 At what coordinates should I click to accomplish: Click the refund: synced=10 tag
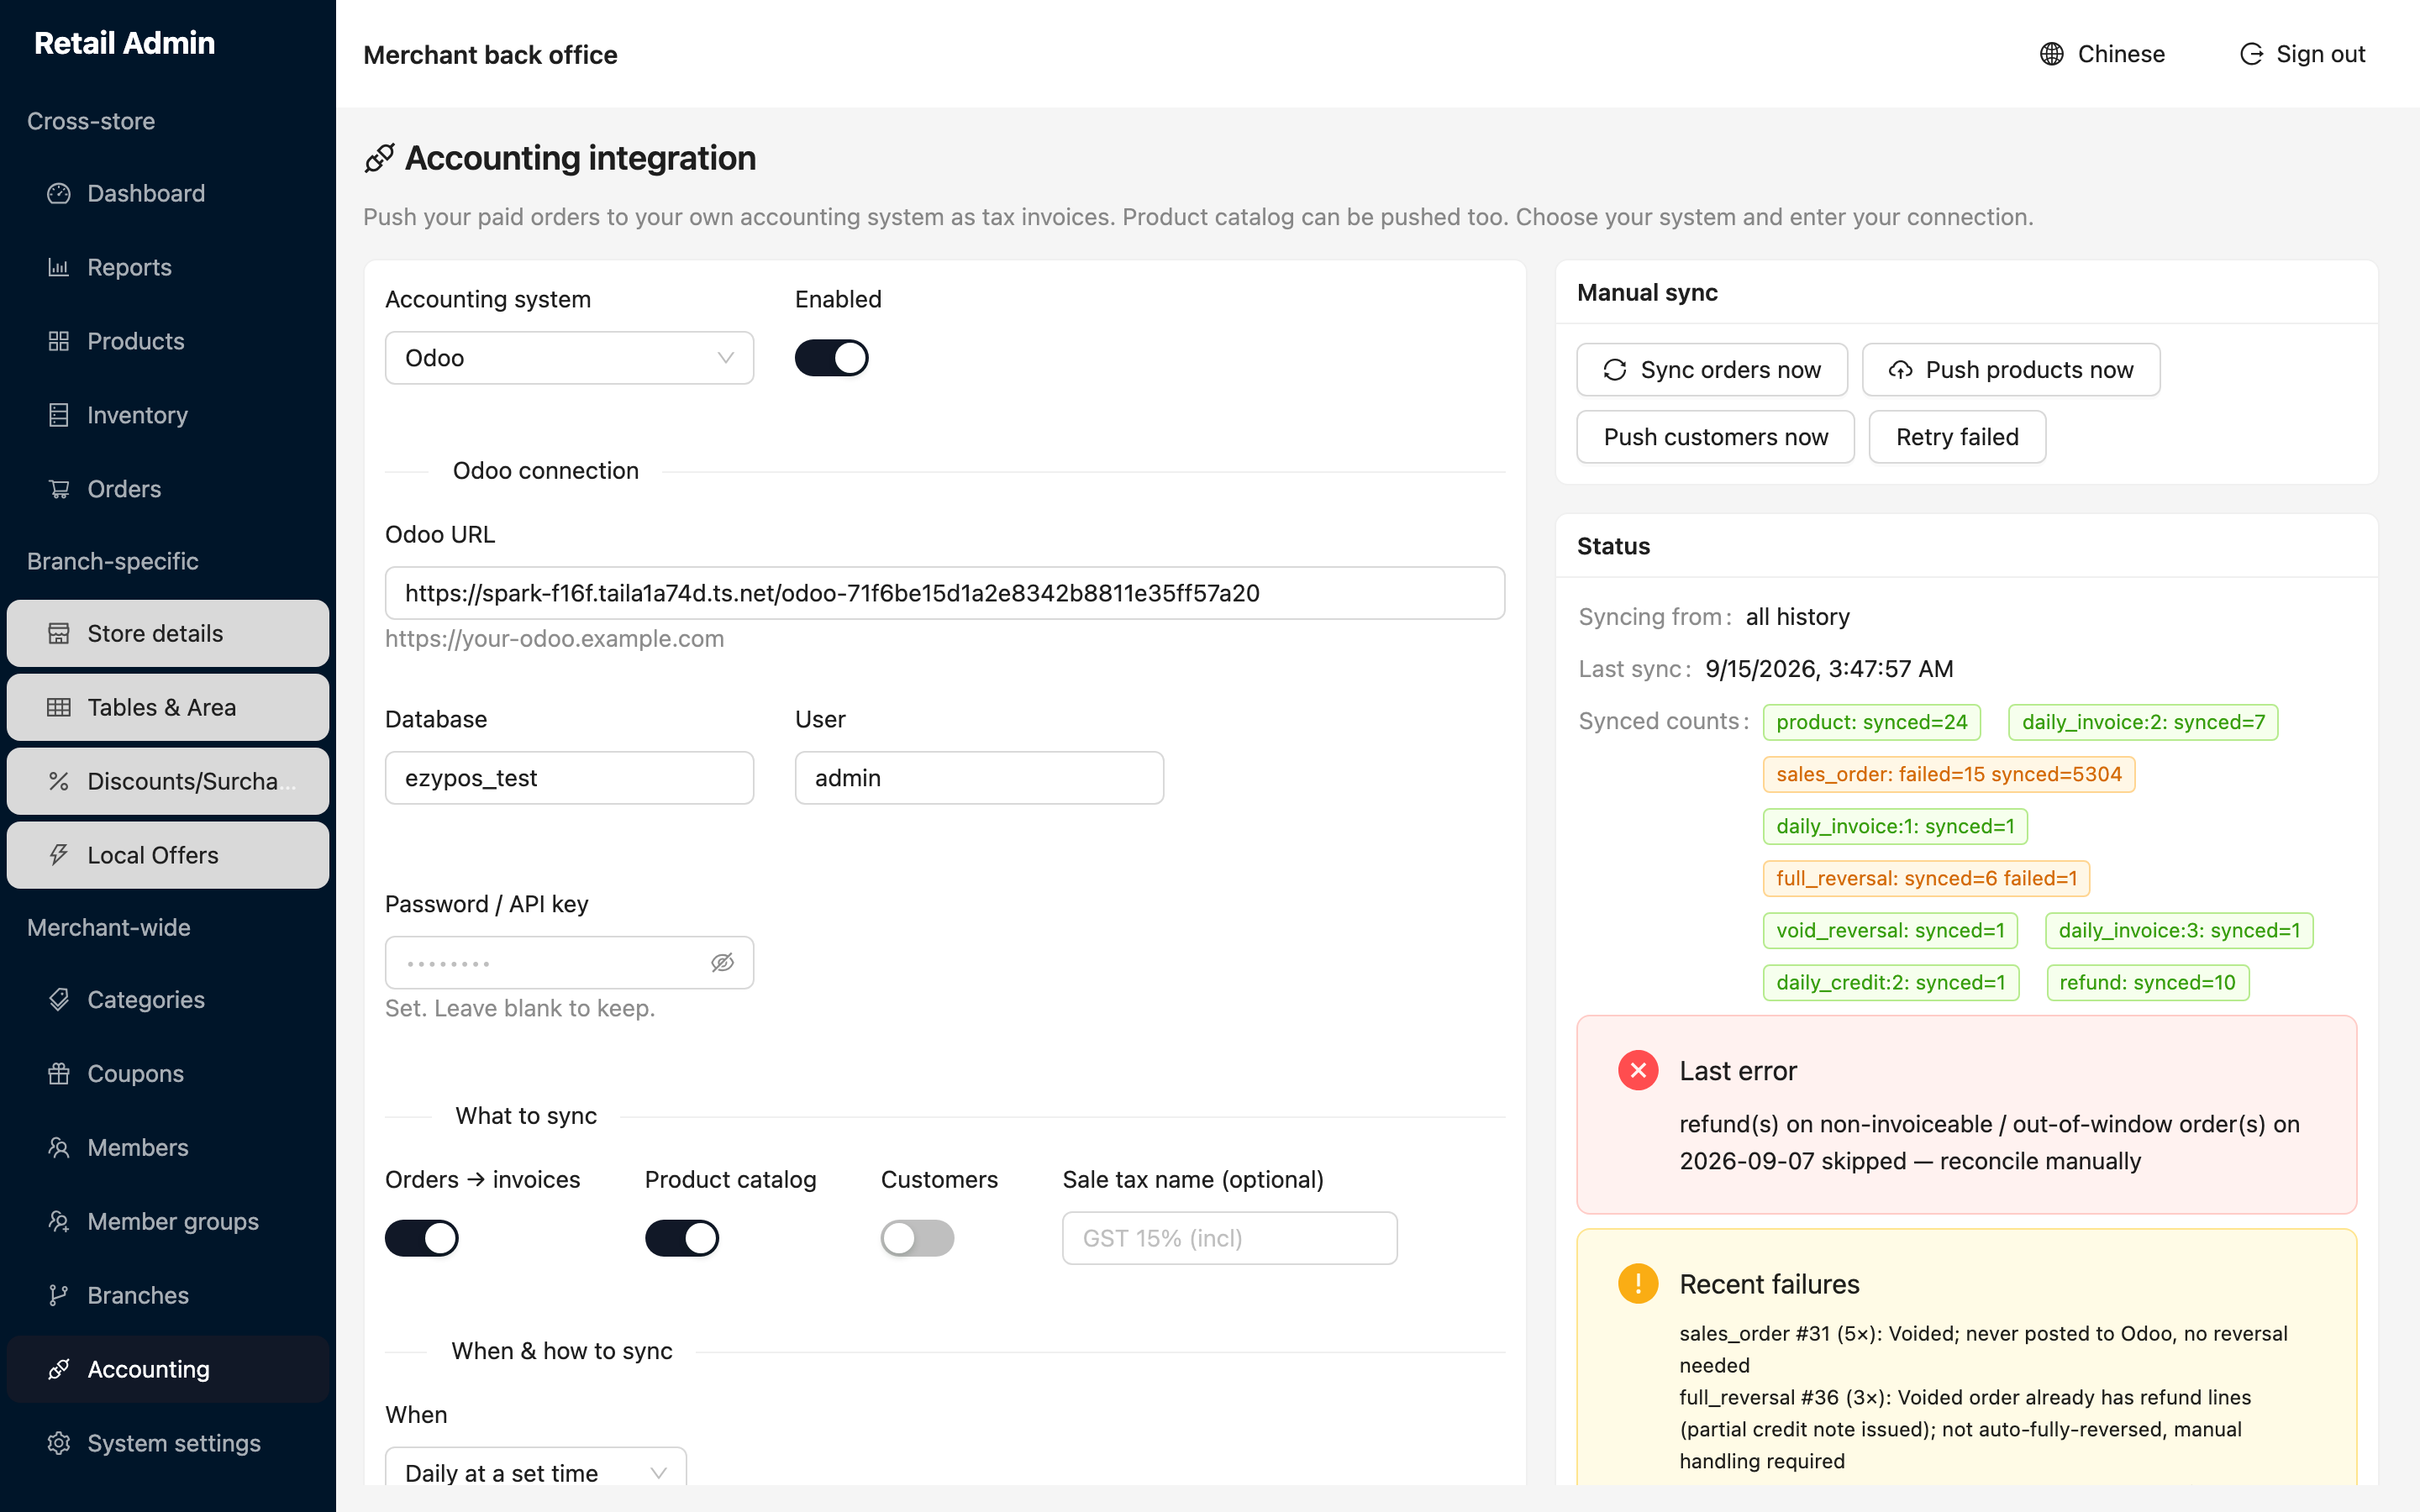point(2147,982)
